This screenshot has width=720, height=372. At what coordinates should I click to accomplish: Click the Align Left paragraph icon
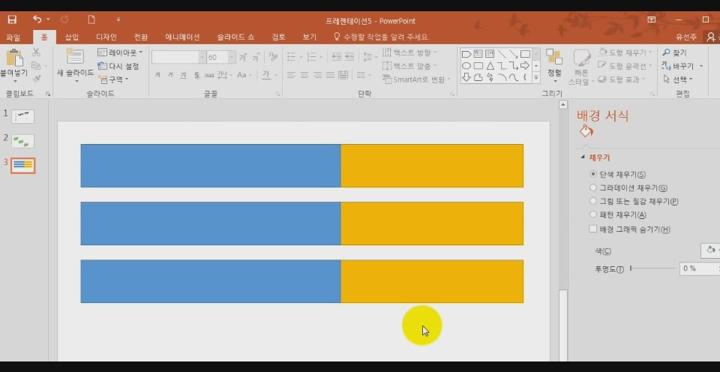coord(291,75)
